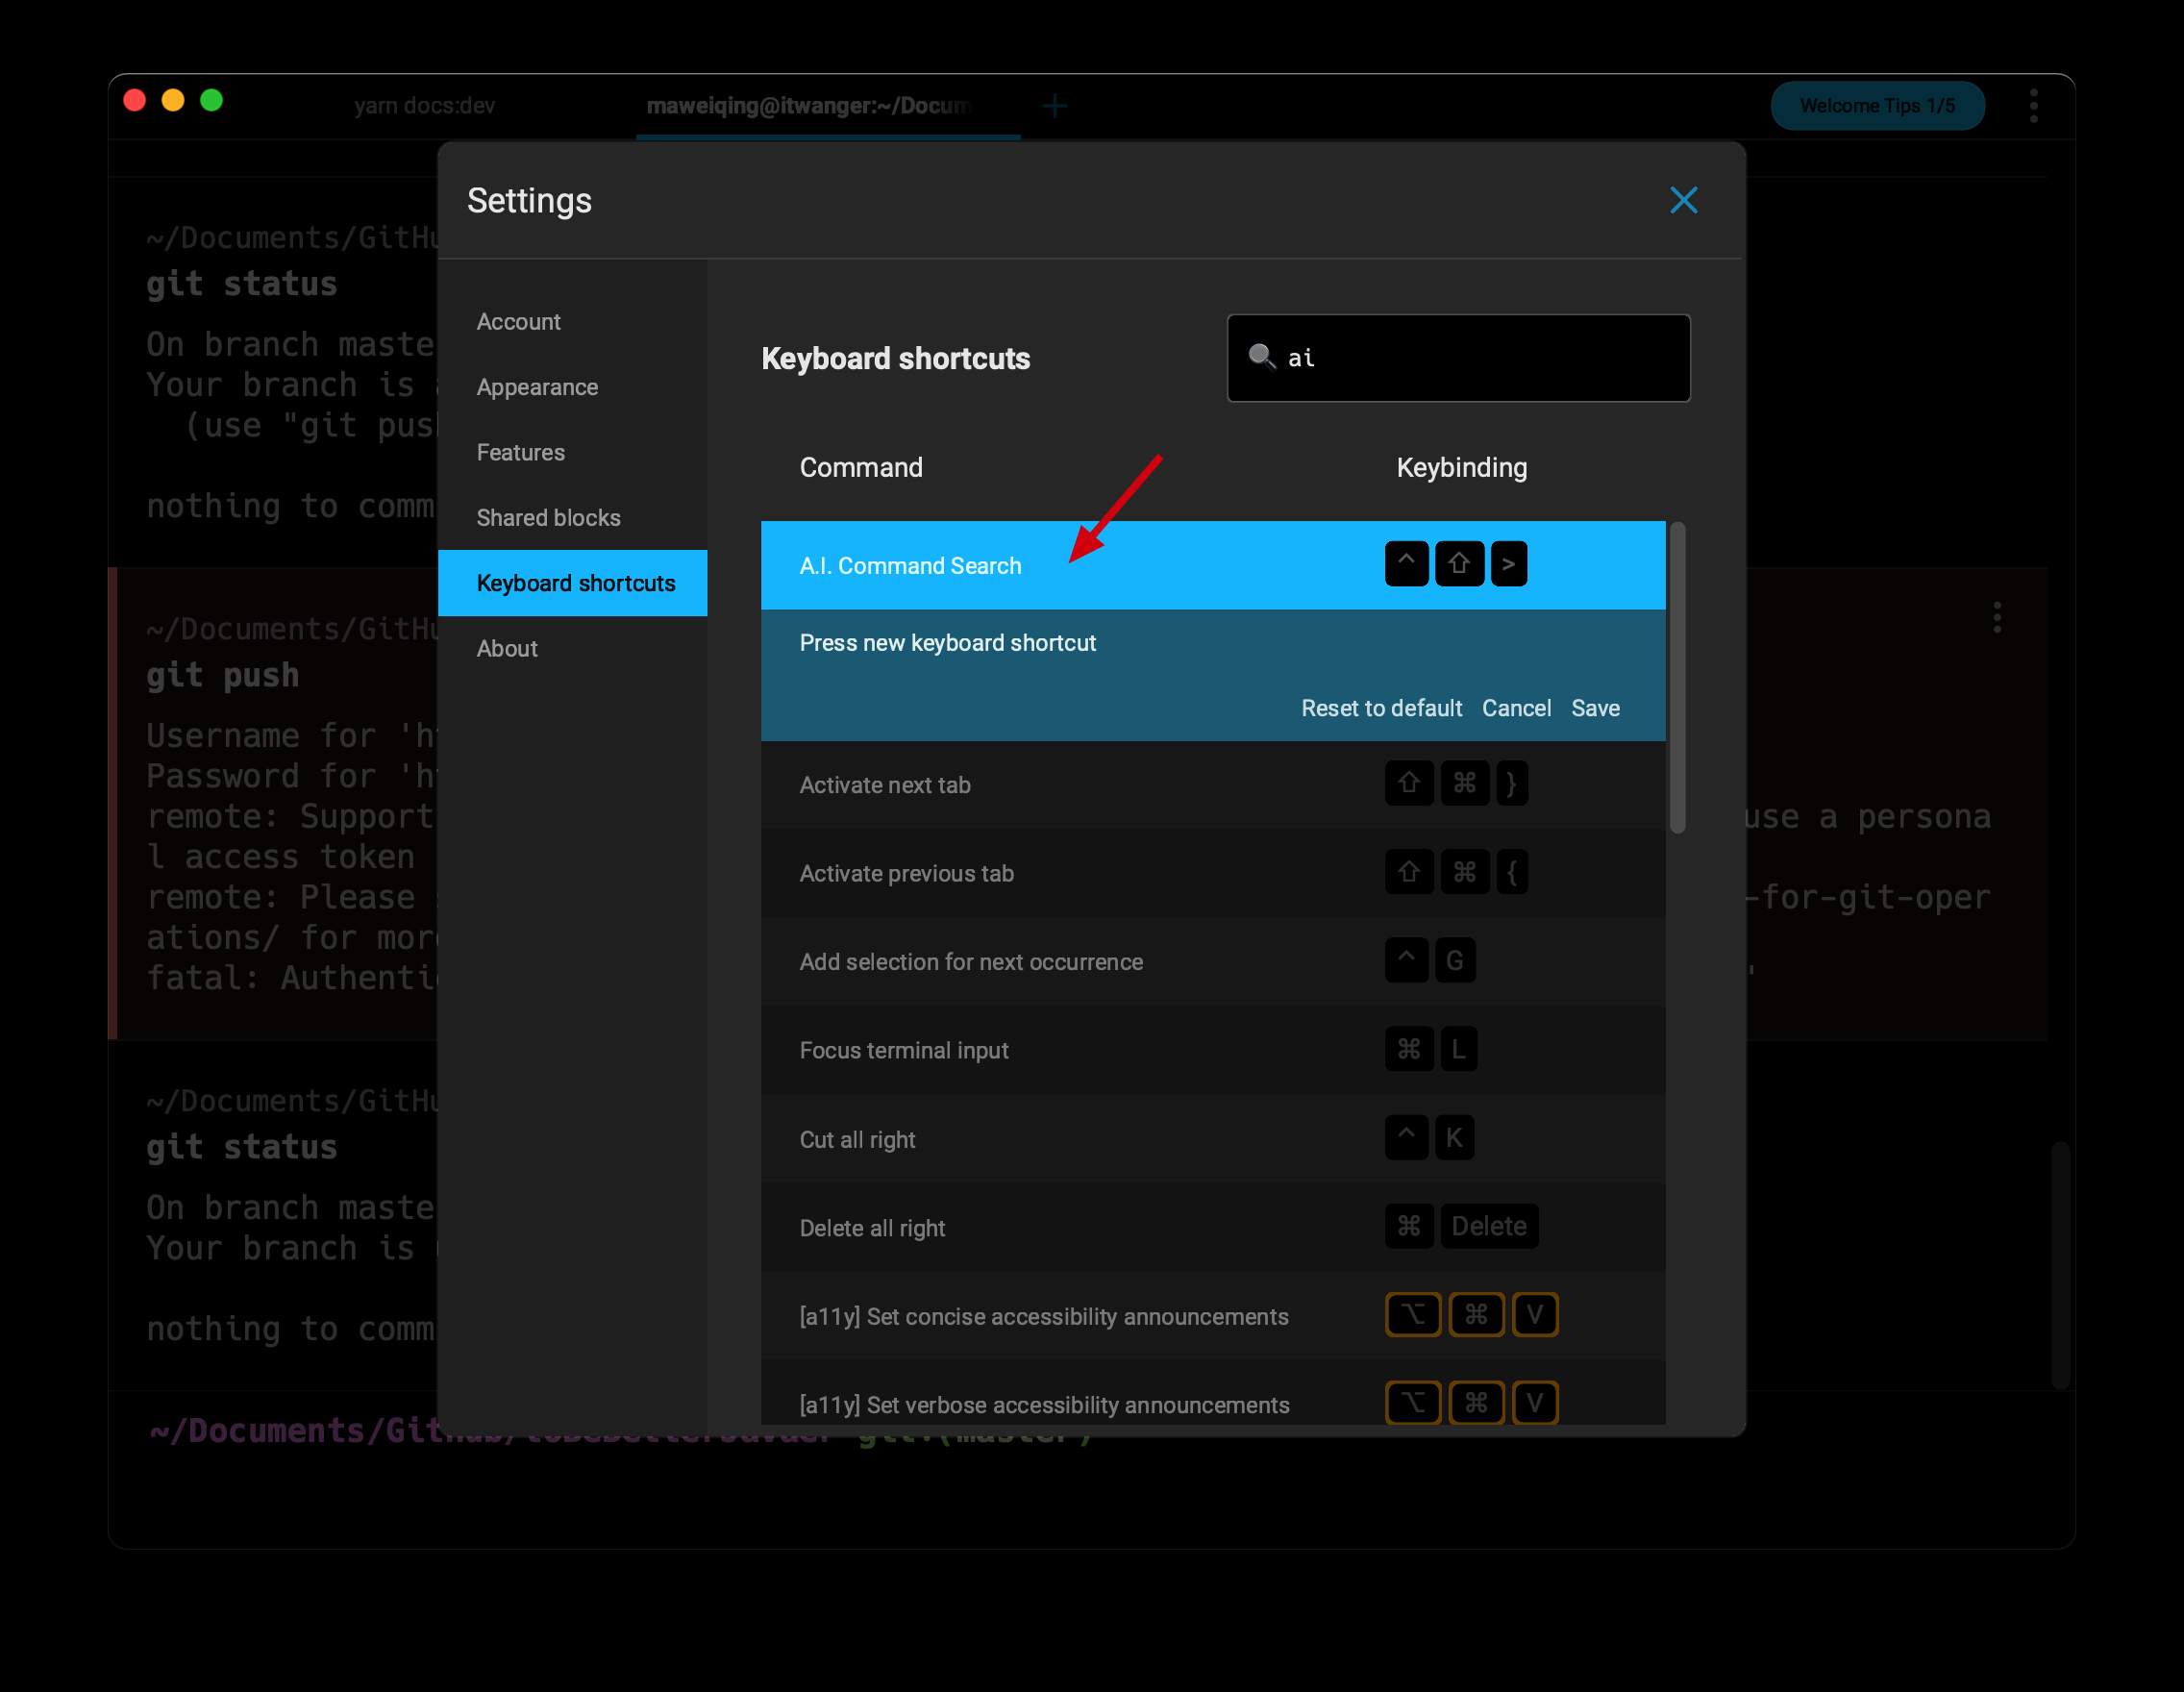The width and height of the screenshot is (2184, 1692).
Task: Click the search magnifier icon in shortcuts field
Action: click(x=1261, y=357)
